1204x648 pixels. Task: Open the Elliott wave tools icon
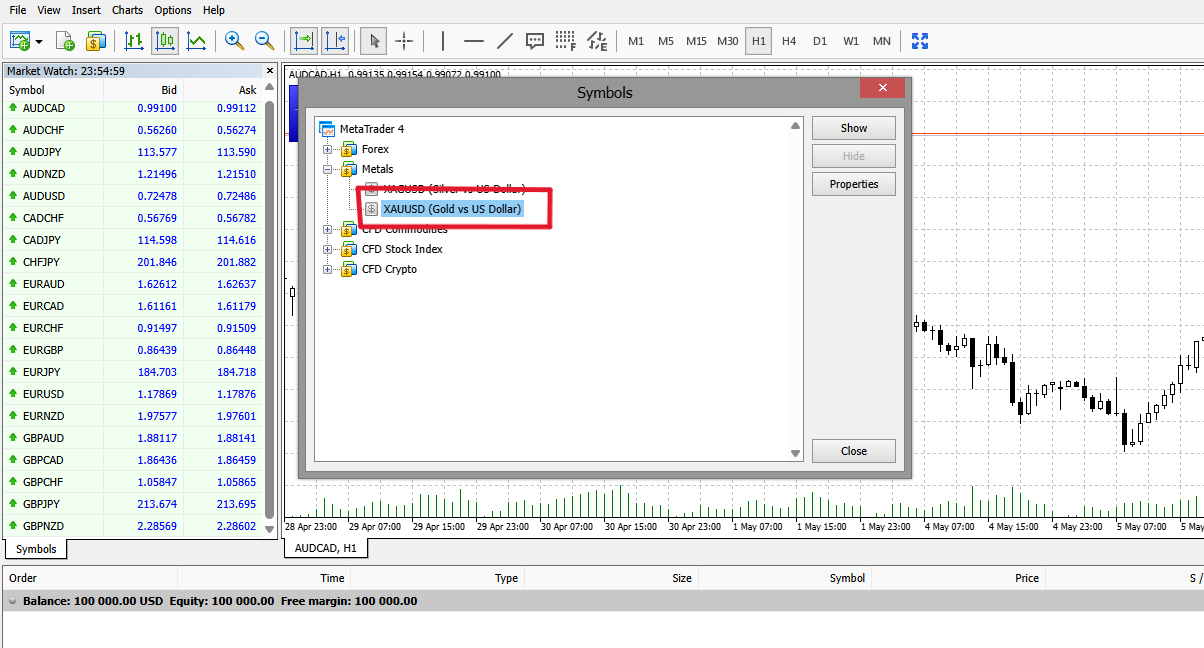pyautogui.click(x=597, y=41)
